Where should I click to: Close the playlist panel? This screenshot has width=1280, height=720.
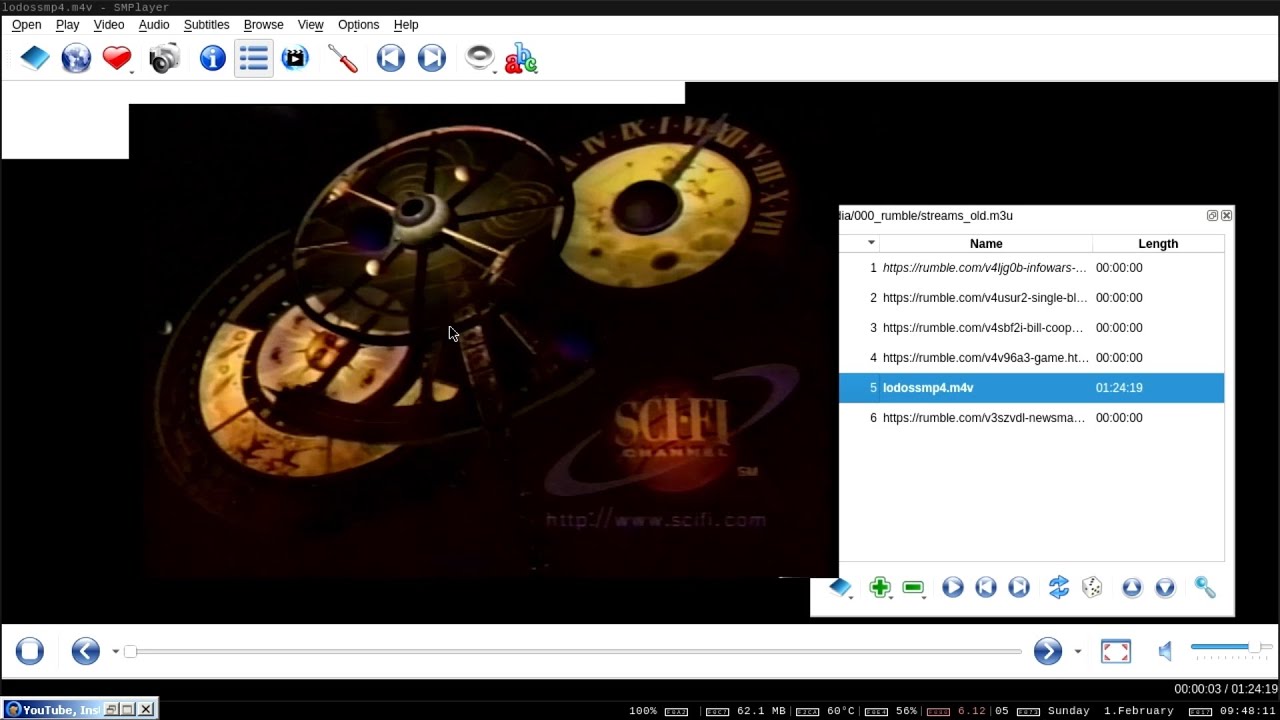[x=1226, y=215]
